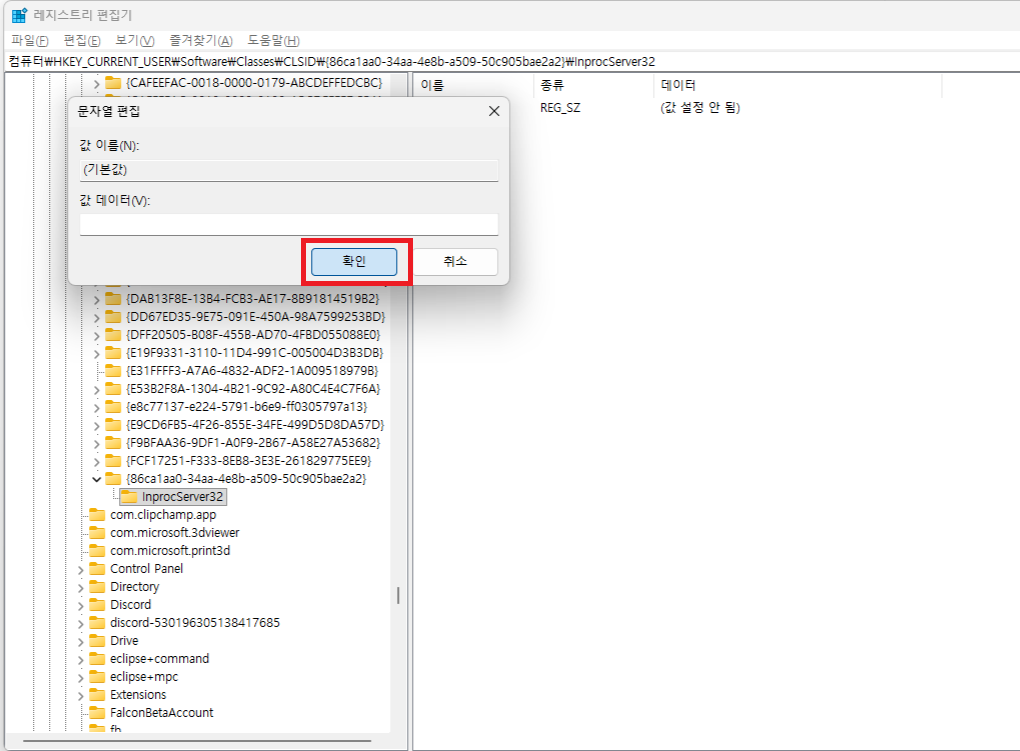Image resolution: width=1020 pixels, height=751 pixels.
Task: Click folder icon of {E9CD6FB5-4F26-855E-34FE-499D5D8DA57D}
Action: (113, 425)
